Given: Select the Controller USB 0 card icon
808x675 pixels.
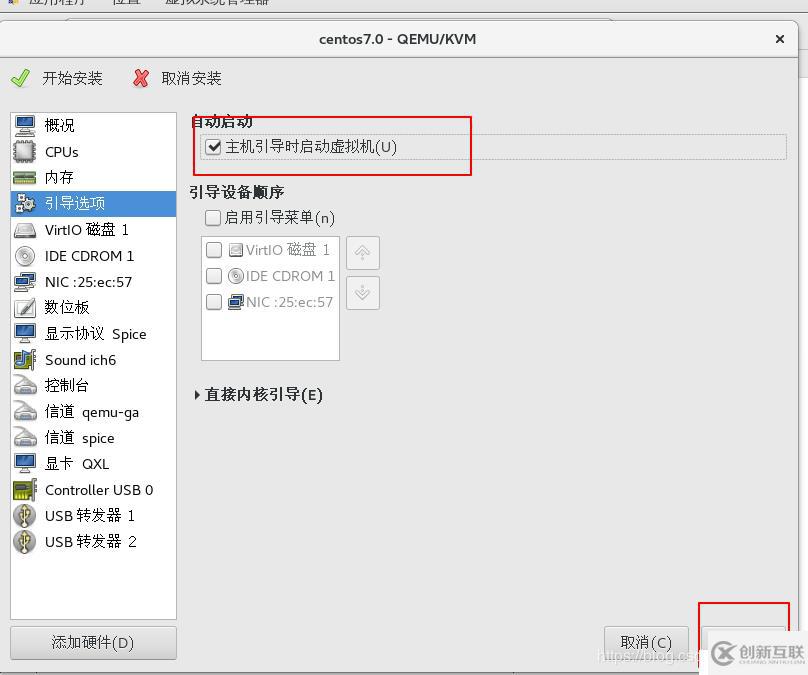Looking at the screenshot, I should pos(25,490).
